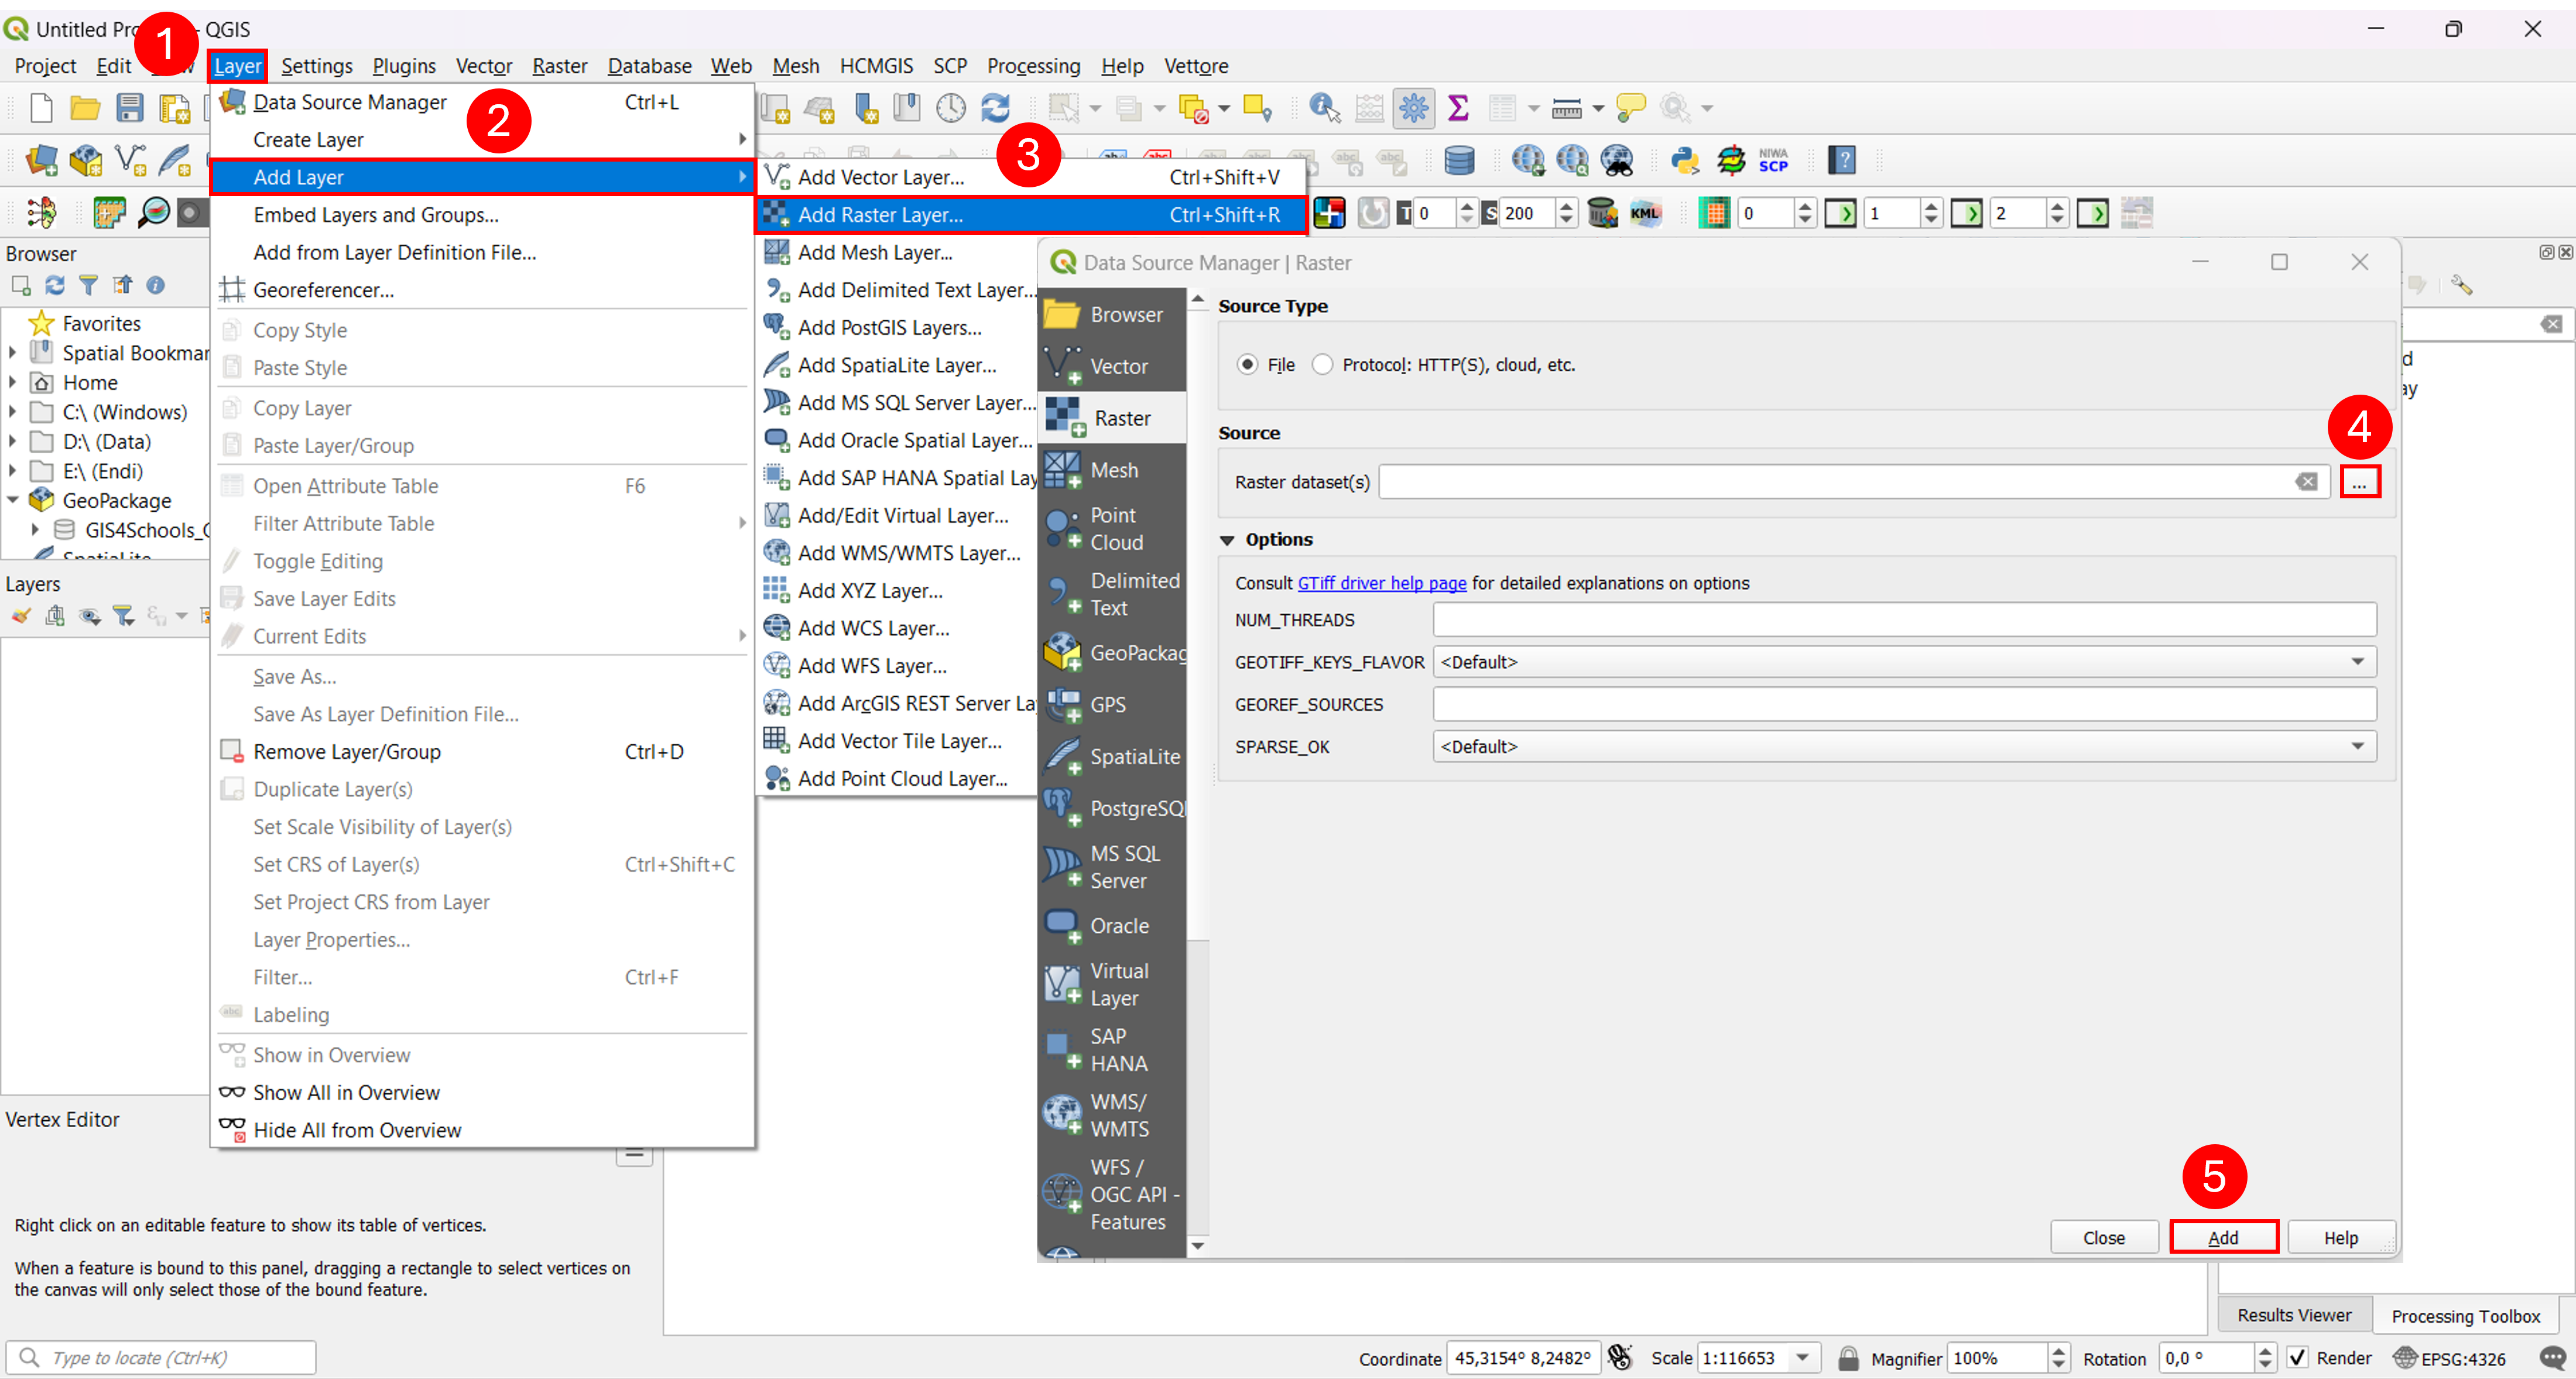The width and height of the screenshot is (2576, 1379).
Task: Select the Mesh tab in Data Source Manager
Action: 1112,470
